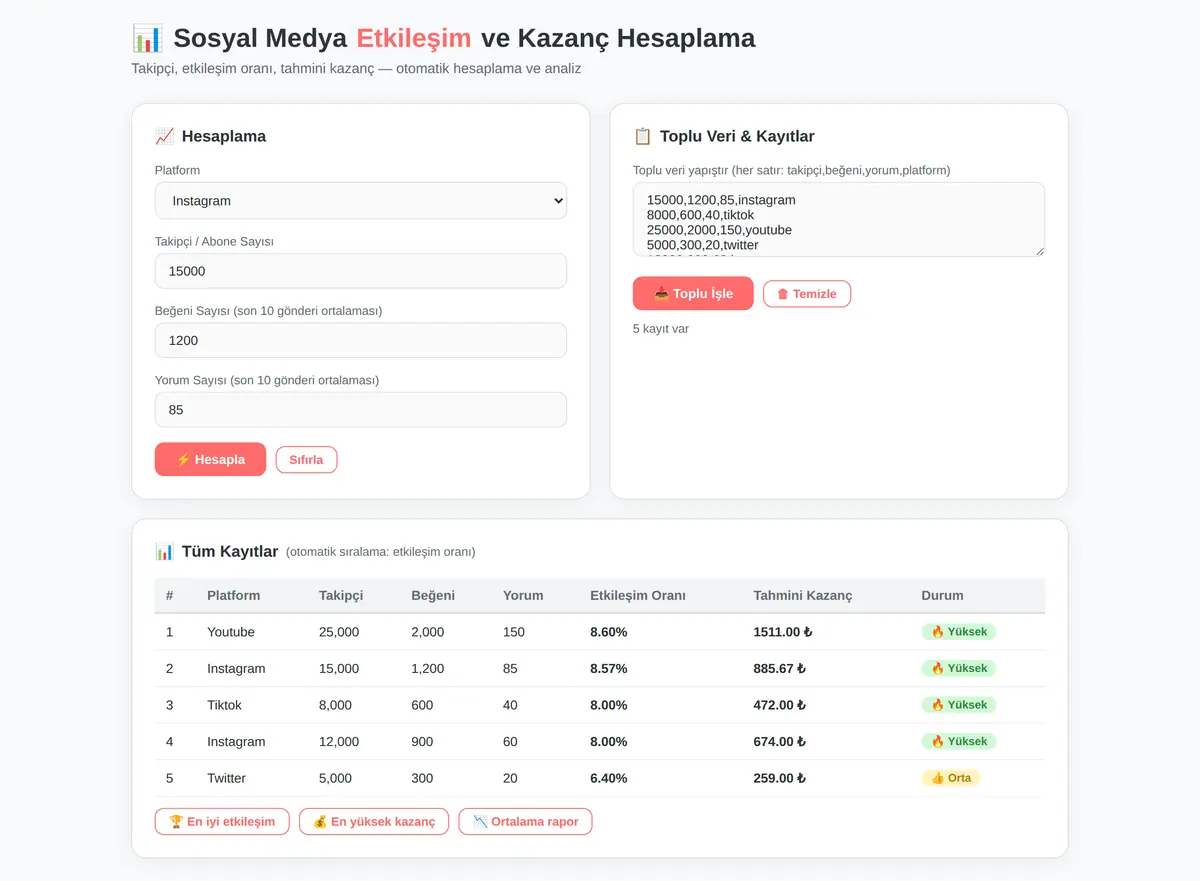Open the Ortalama rapor report
1200x881 pixels.
525,822
